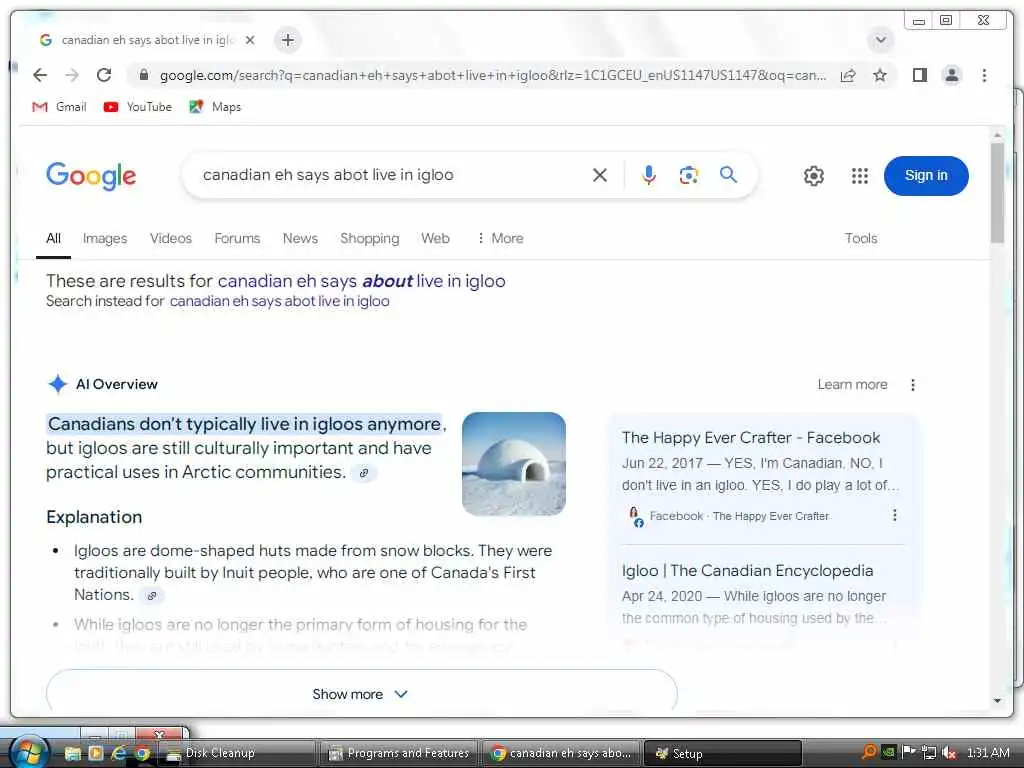Click the page vertical scrollbar thumb
Image resolution: width=1024 pixels, height=768 pixels.
[997, 193]
